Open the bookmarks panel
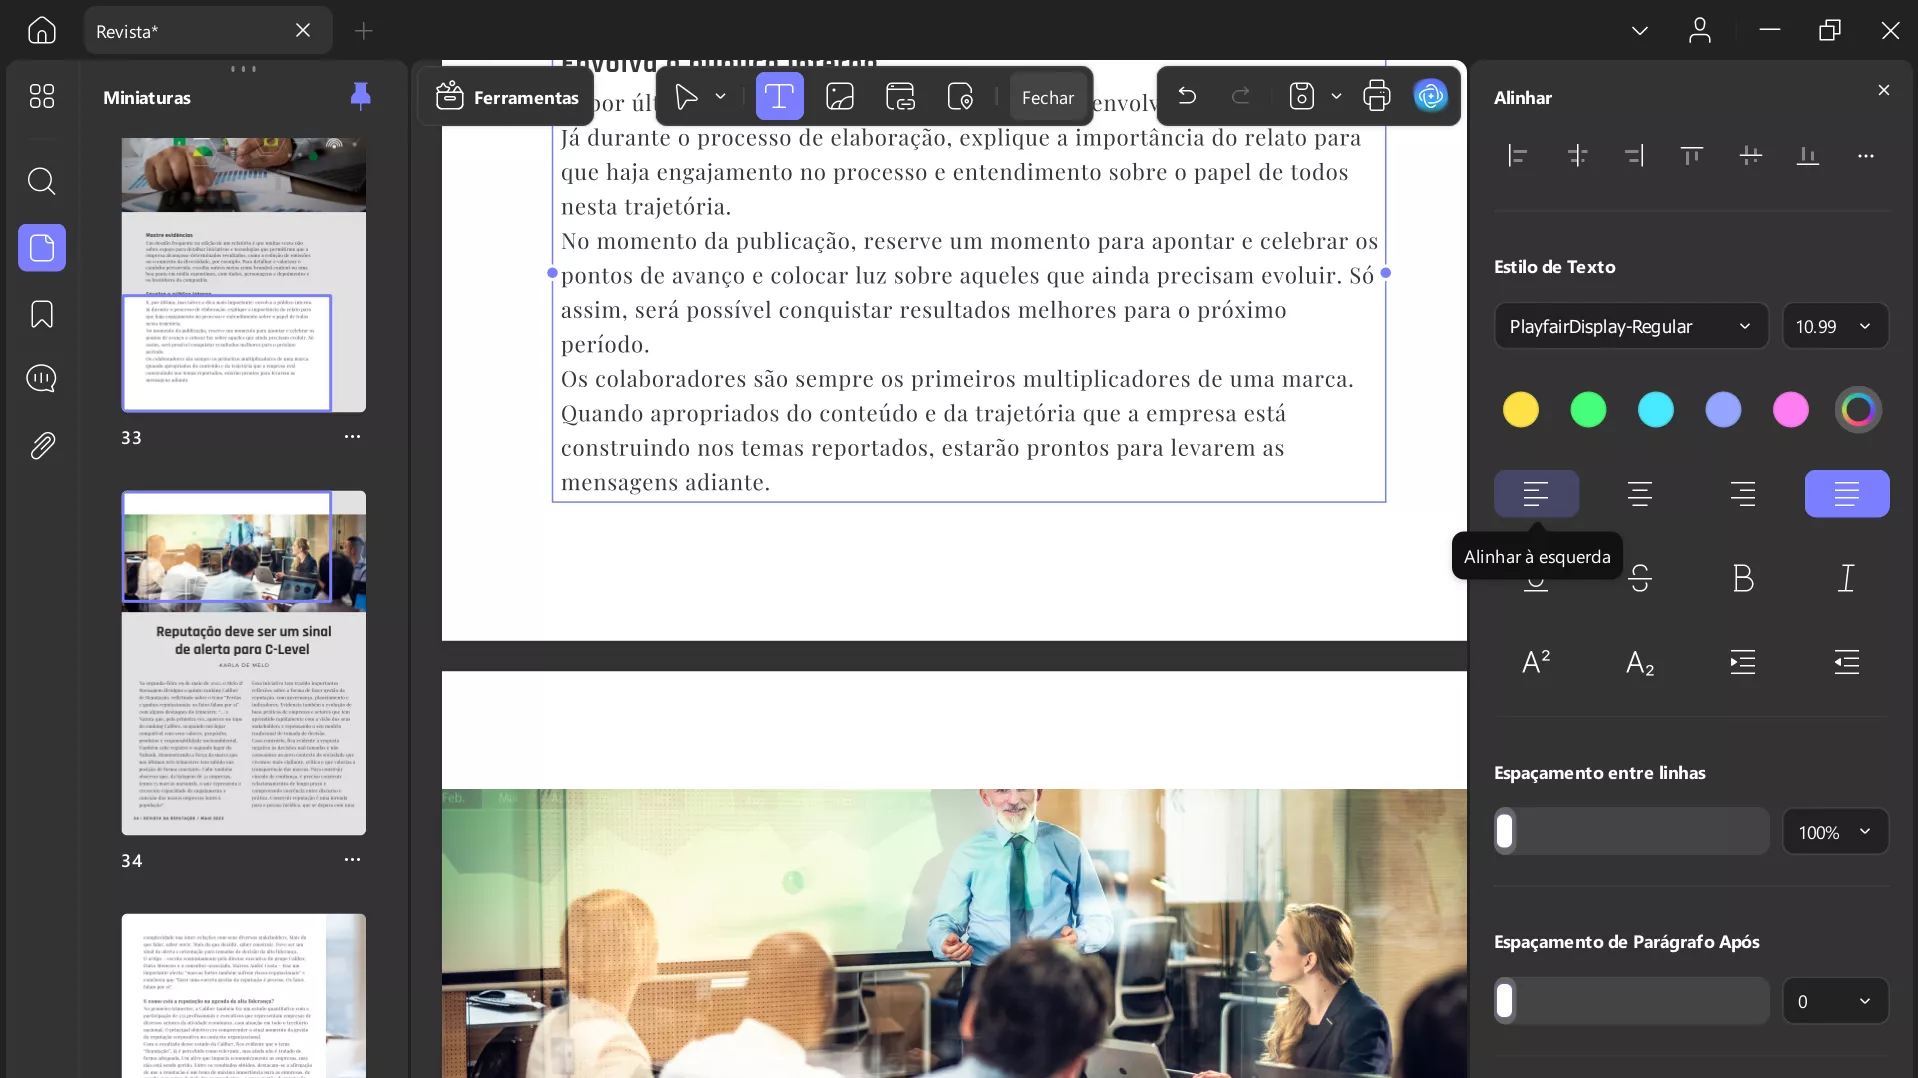This screenshot has height=1078, width=1918. pos(41,314)
